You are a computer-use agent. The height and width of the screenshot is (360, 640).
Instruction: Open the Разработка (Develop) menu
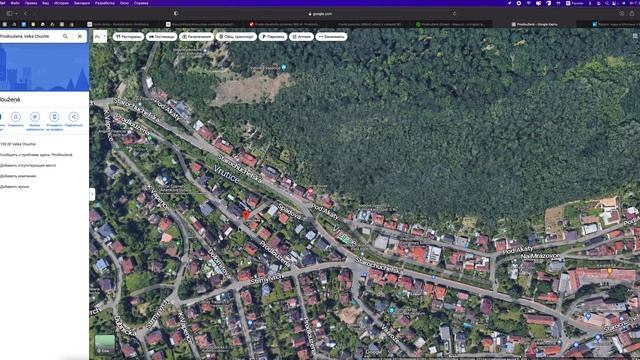pyautogui.click(x=104, y=3)
